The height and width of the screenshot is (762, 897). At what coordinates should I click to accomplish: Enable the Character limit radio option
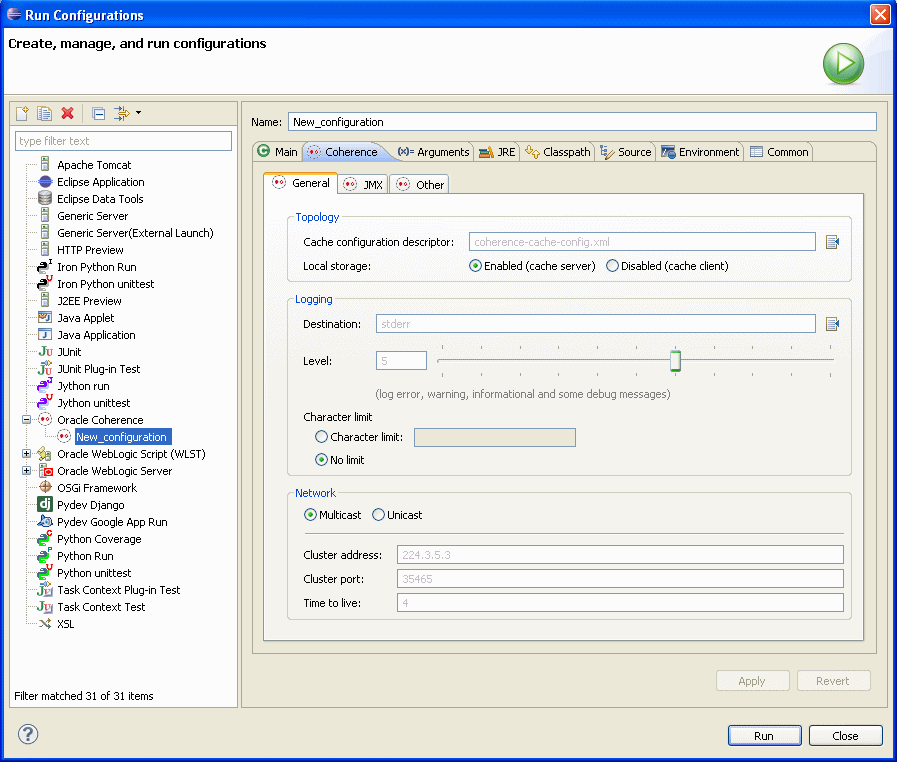[x=321, y=437]
